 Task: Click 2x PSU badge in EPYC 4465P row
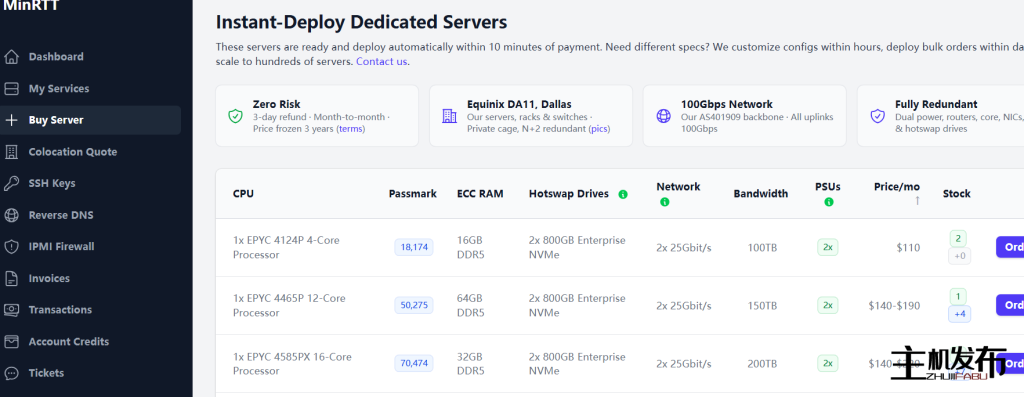point(827,306)
